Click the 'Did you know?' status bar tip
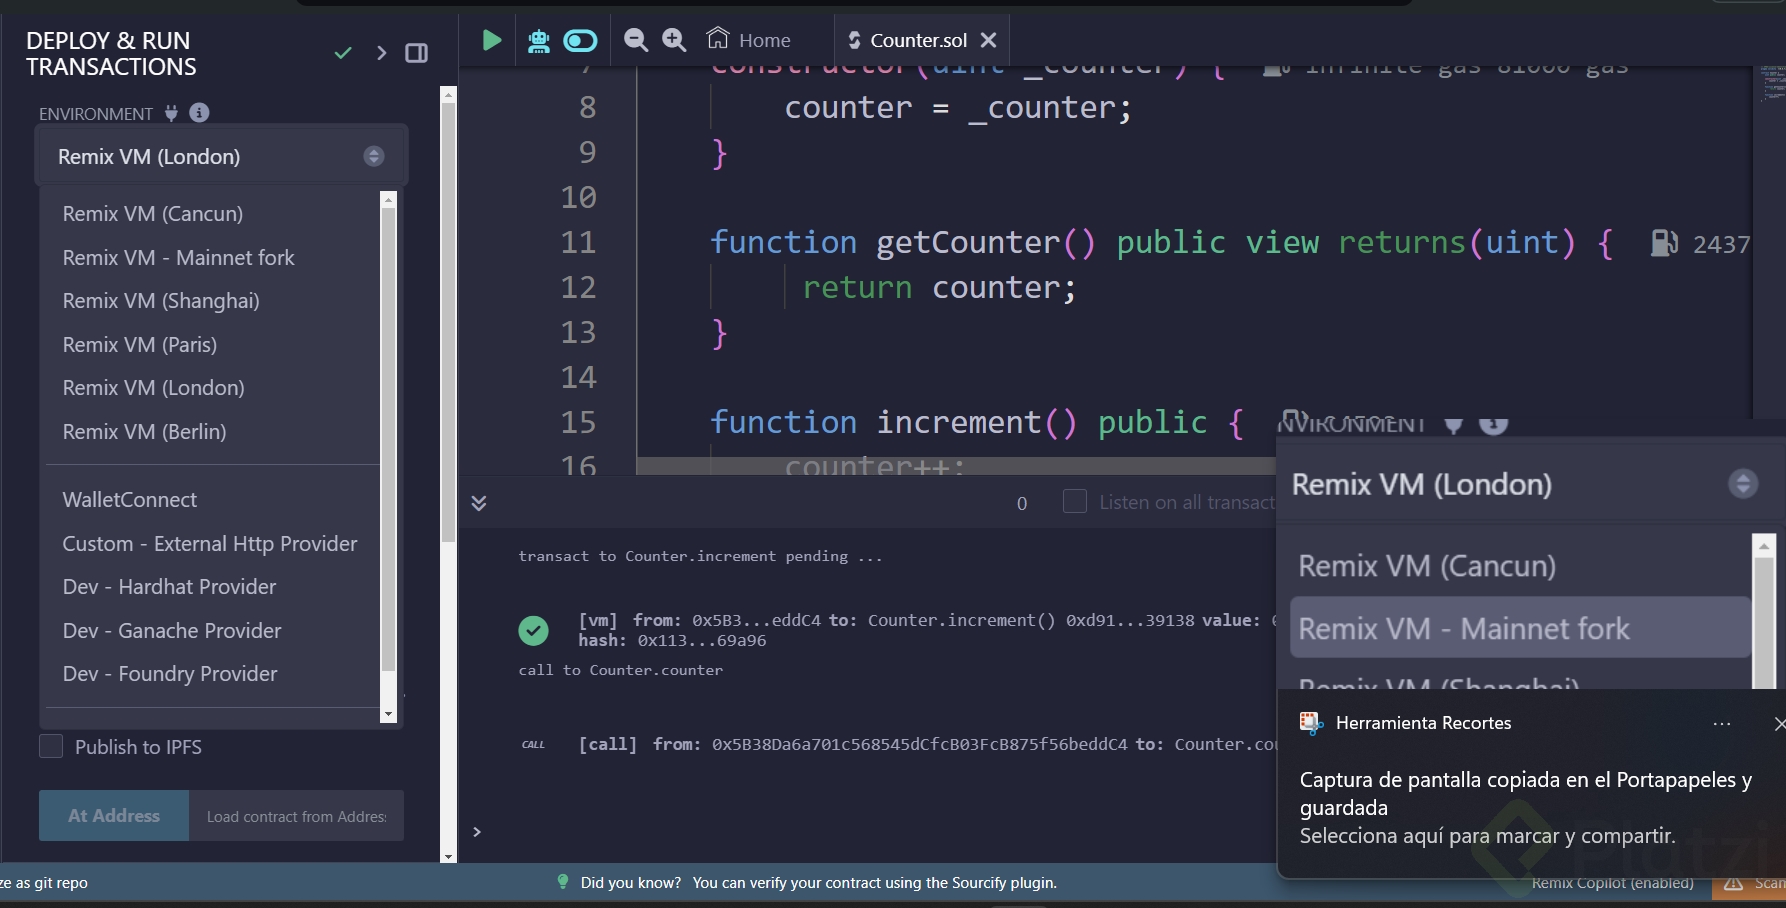 818,882
